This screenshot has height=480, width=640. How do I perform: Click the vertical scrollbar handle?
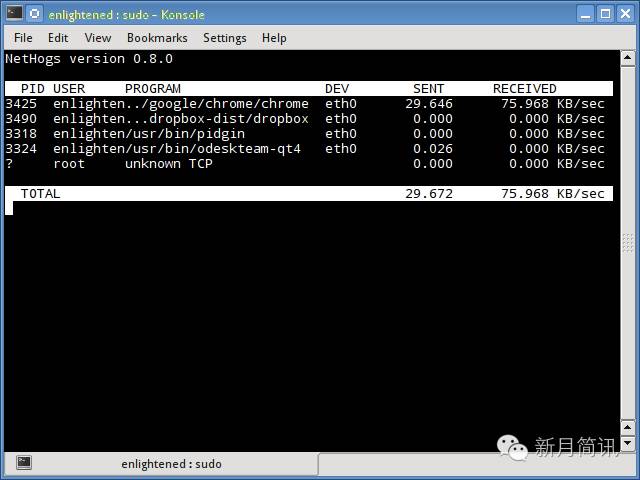tap(627, 243)
